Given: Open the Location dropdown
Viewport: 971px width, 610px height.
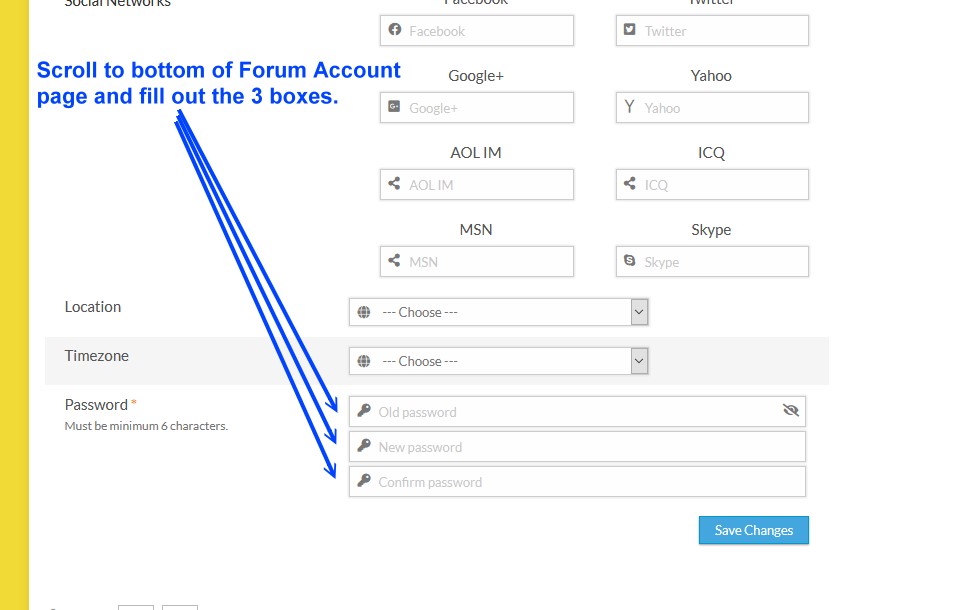Looking at the screenshot, I should (498, 312).
